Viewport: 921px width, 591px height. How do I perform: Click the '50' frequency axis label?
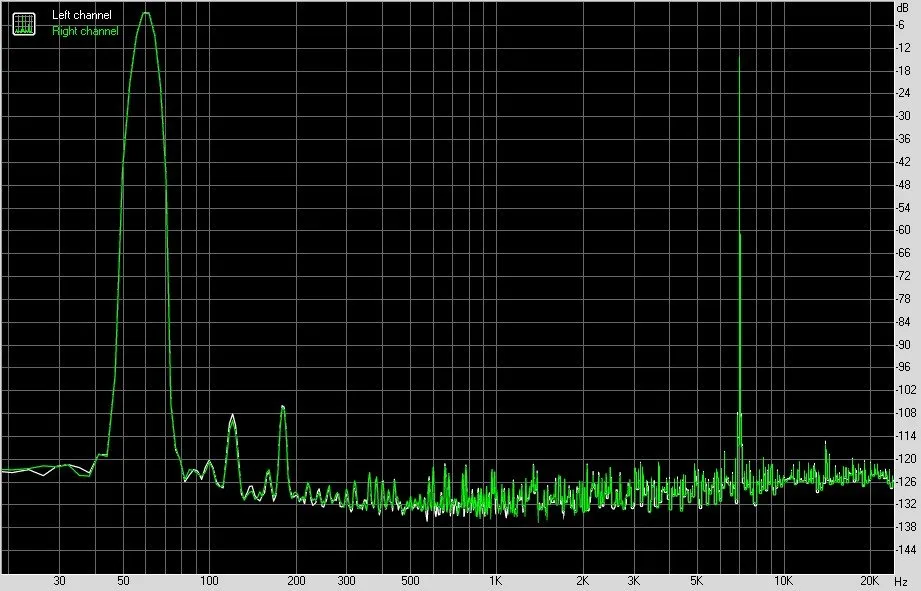point(123,581)
